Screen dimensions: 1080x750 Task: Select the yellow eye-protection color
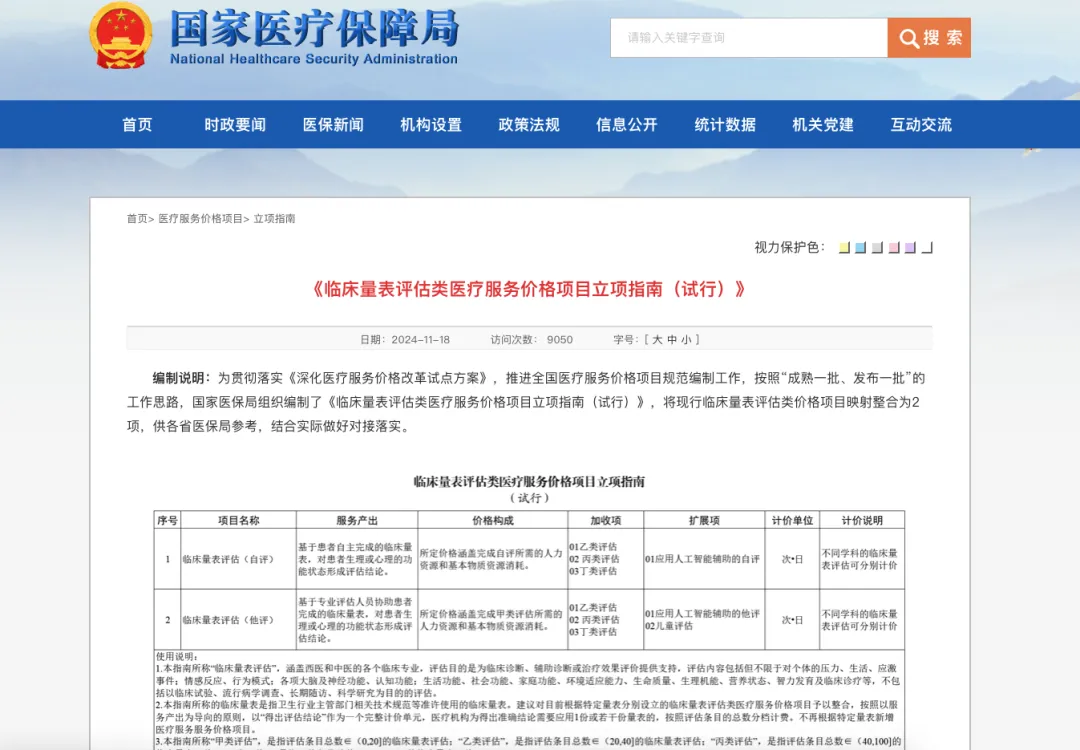pyautogui.click(x=842, y=246)
